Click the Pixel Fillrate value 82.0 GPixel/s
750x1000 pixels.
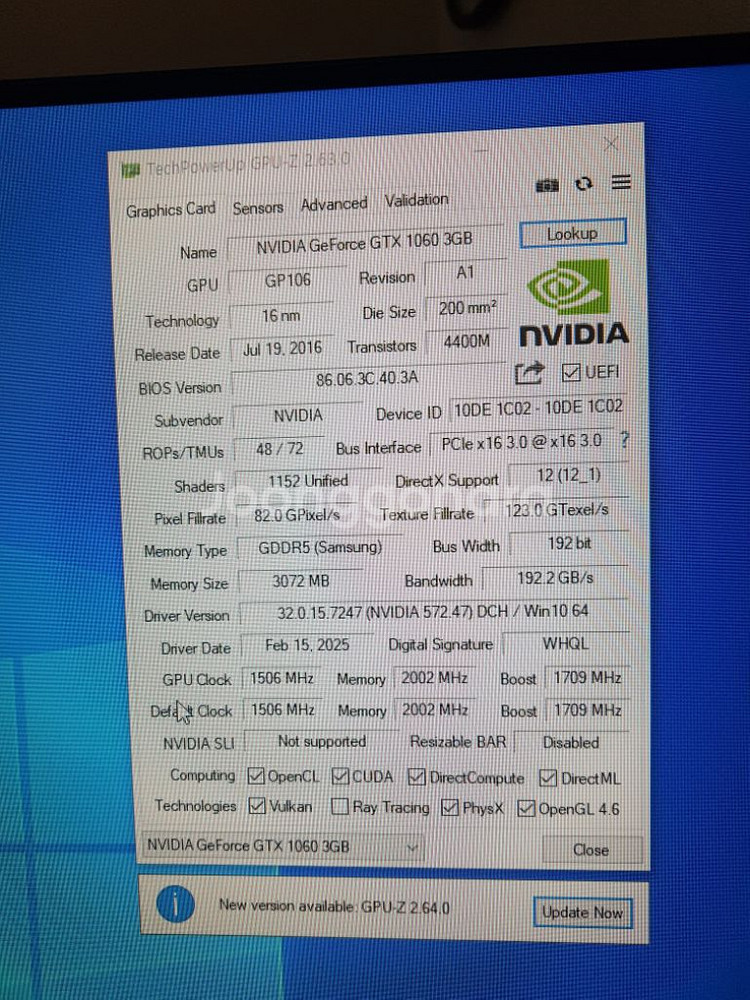click(x=297, y=515)
